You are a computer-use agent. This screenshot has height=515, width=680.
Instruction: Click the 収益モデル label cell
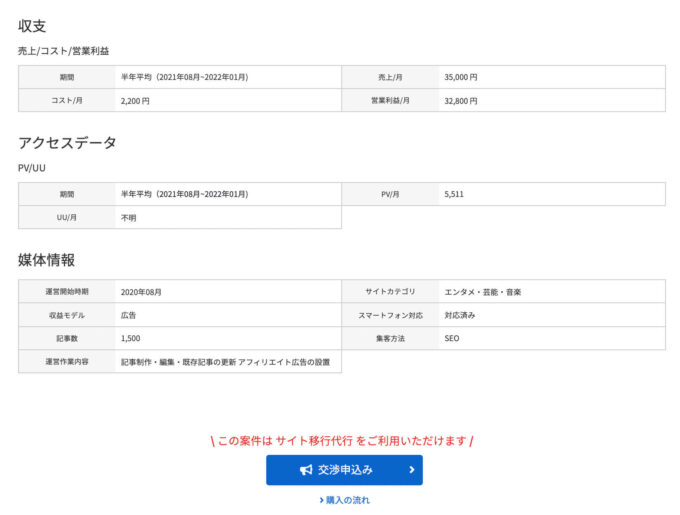coord(67,315)
